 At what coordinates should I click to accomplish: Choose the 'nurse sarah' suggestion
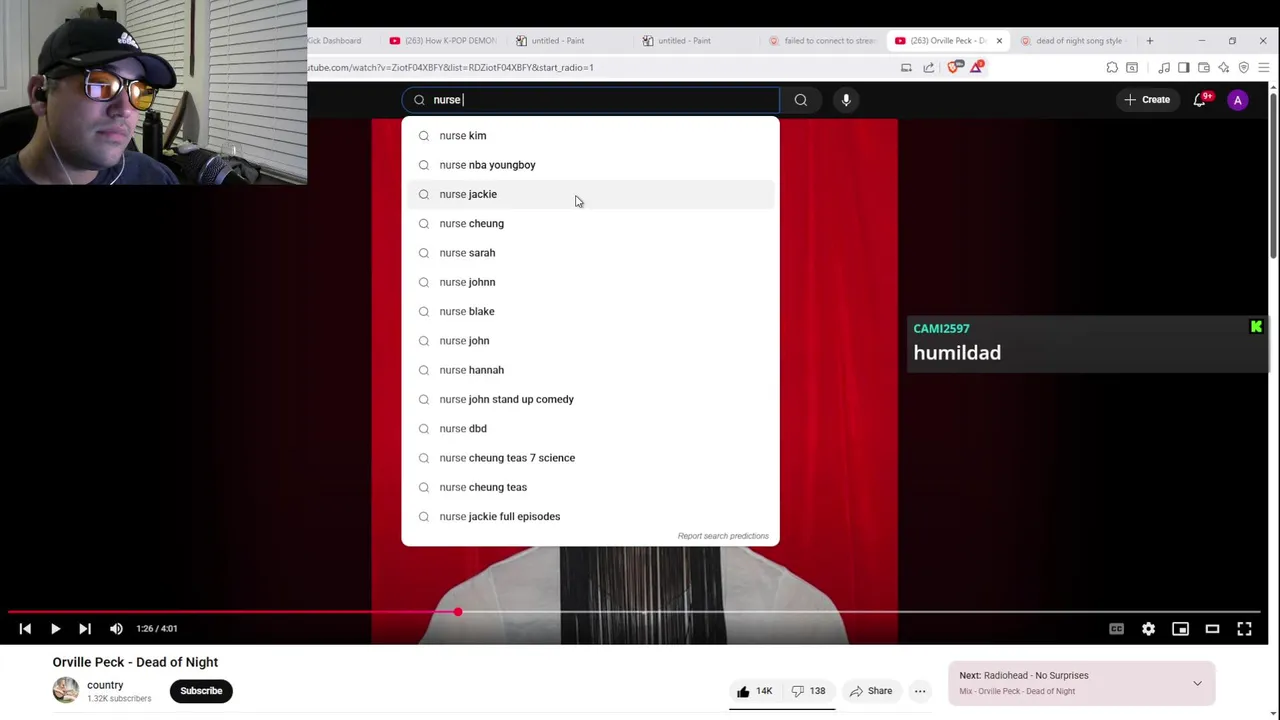point(590,253)
